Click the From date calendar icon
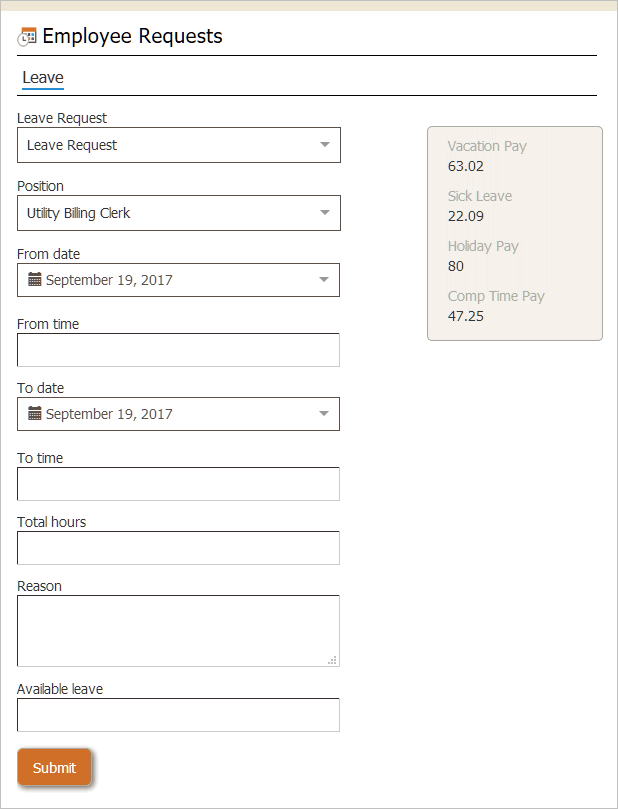The image size is (618, 809). click(x=35, y=280)
